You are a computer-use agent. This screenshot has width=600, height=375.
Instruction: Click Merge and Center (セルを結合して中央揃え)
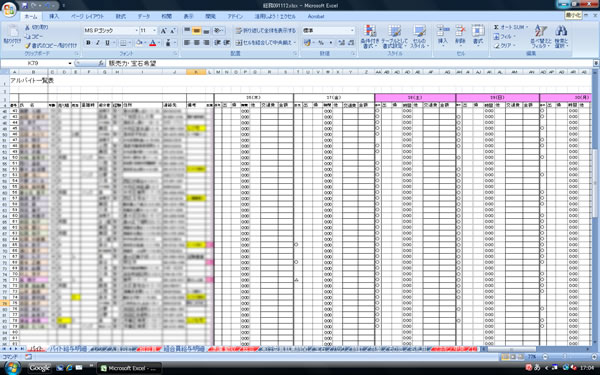(266, 43)
